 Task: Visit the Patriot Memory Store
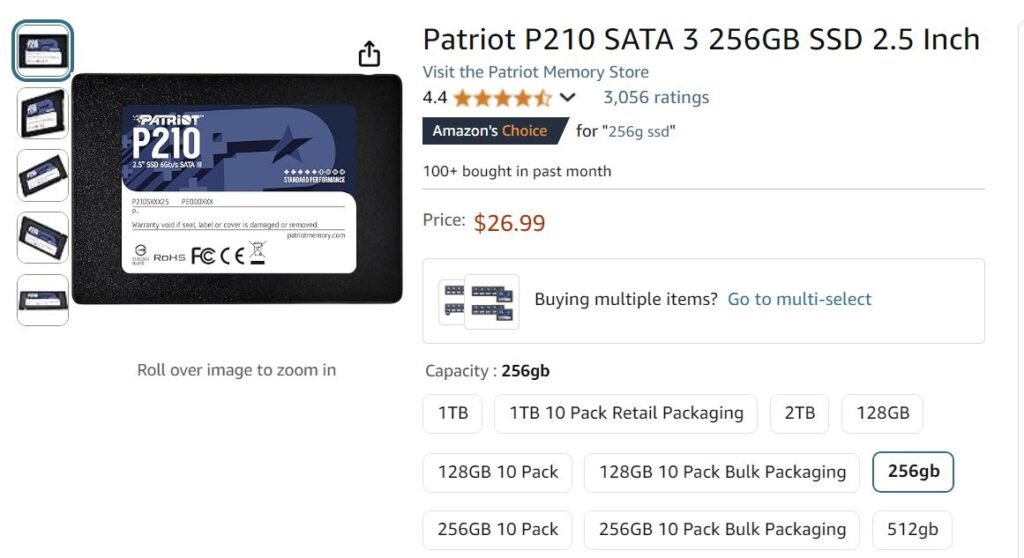click(x=535, y=72)
